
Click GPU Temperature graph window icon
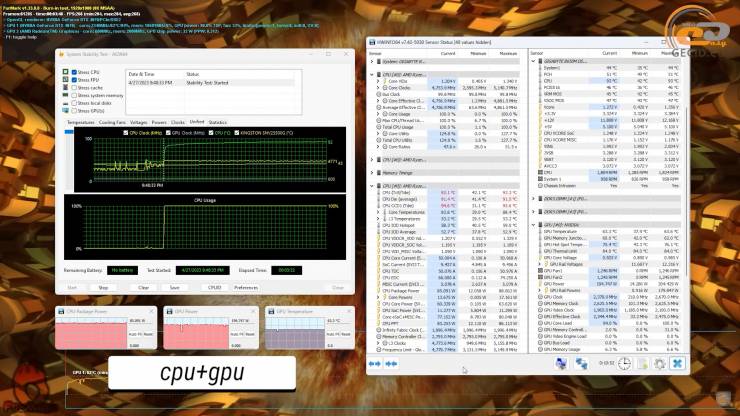pyautogui.click(x=271, y=312)
